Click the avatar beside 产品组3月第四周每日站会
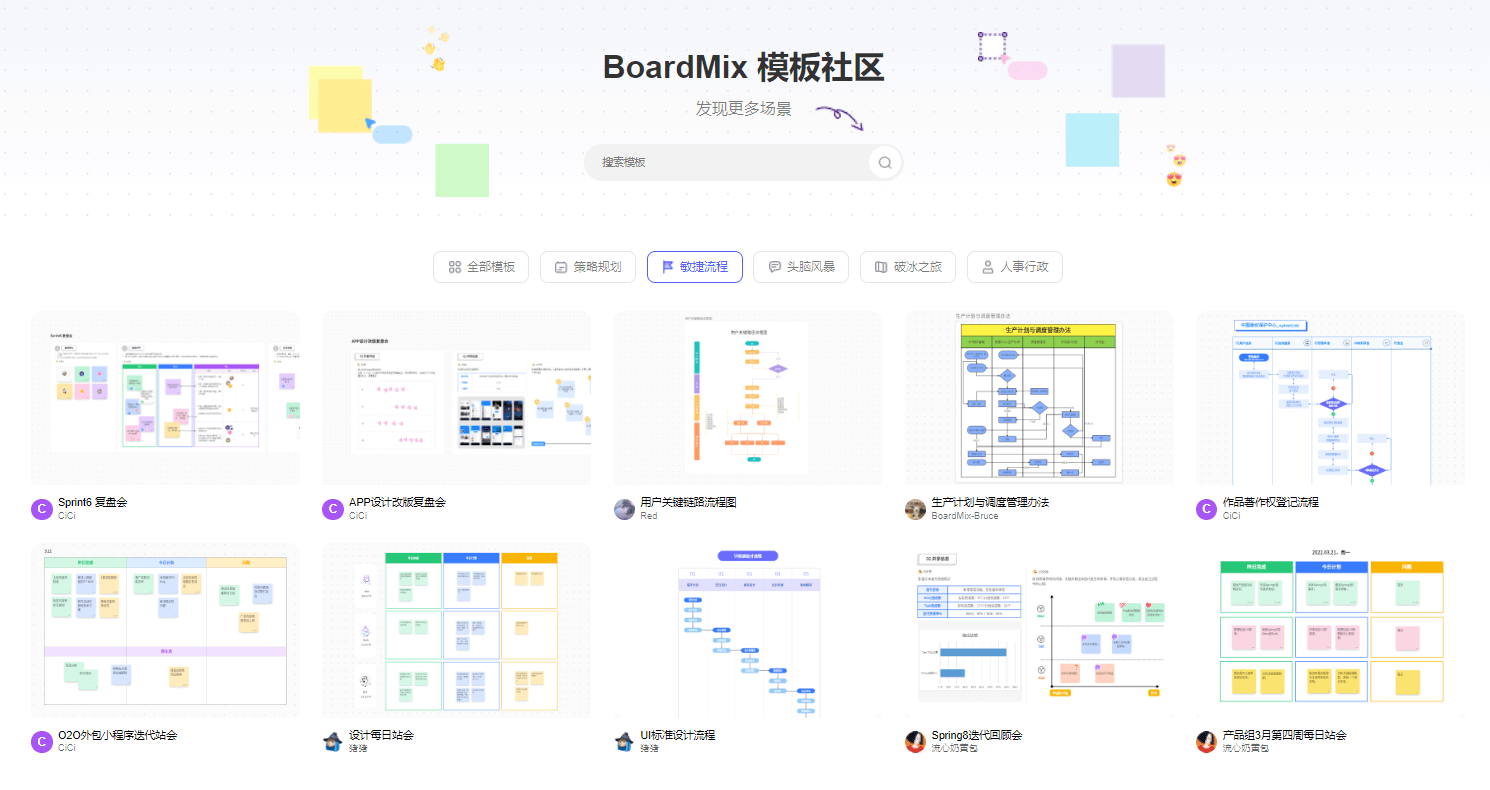1490x790 pixels. (x=1207, y=741)
